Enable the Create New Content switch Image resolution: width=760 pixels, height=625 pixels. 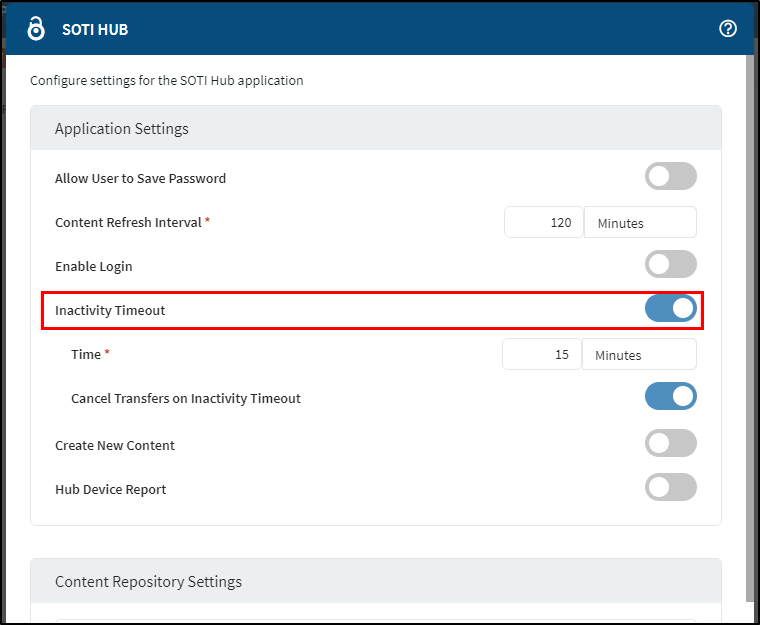tap(670, 443)
